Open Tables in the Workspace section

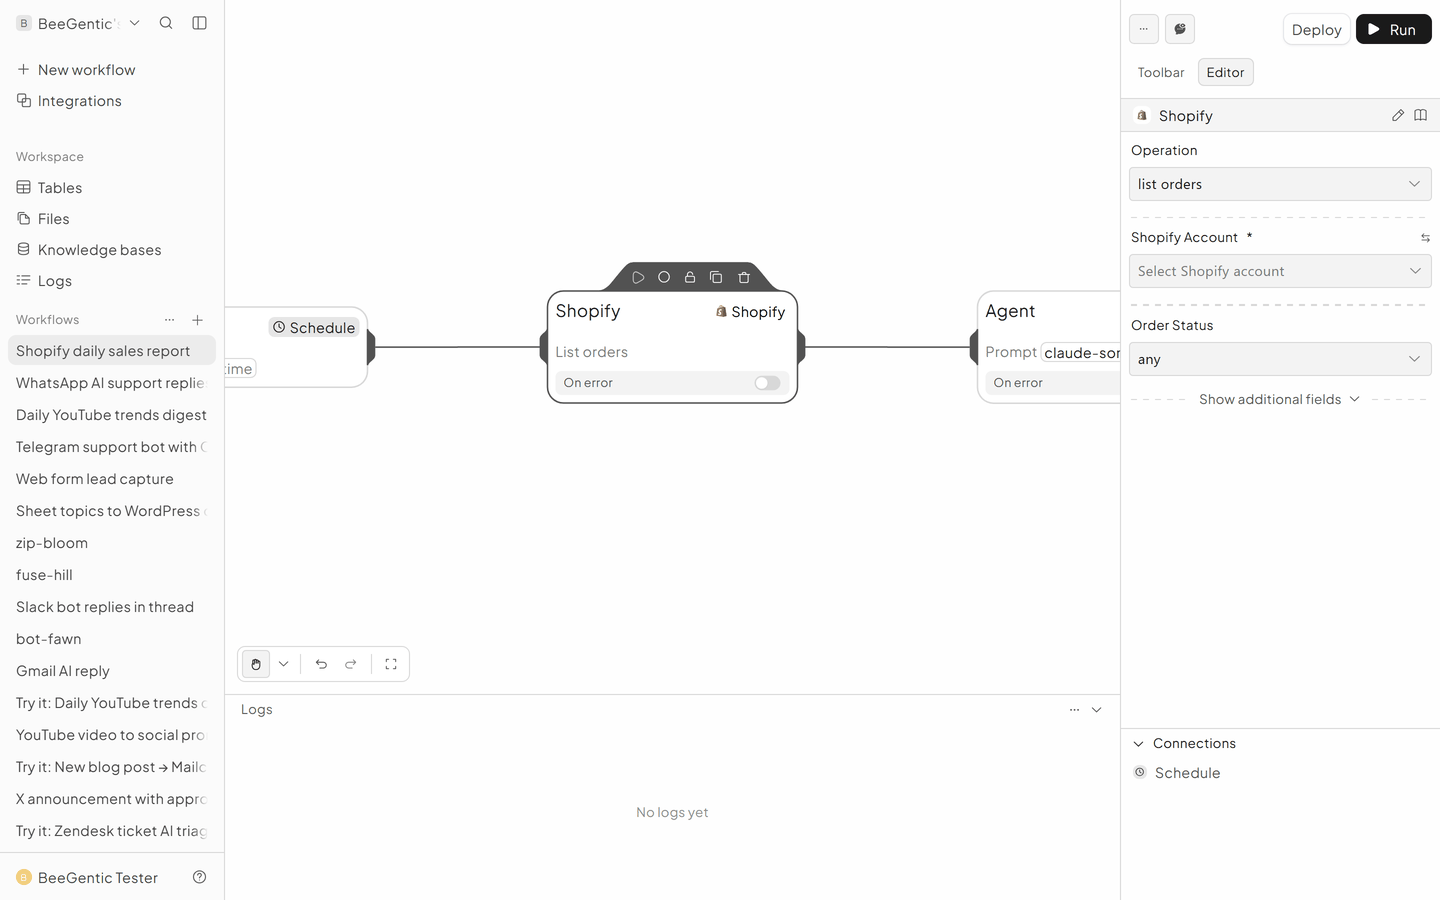[x=112, y=188]
